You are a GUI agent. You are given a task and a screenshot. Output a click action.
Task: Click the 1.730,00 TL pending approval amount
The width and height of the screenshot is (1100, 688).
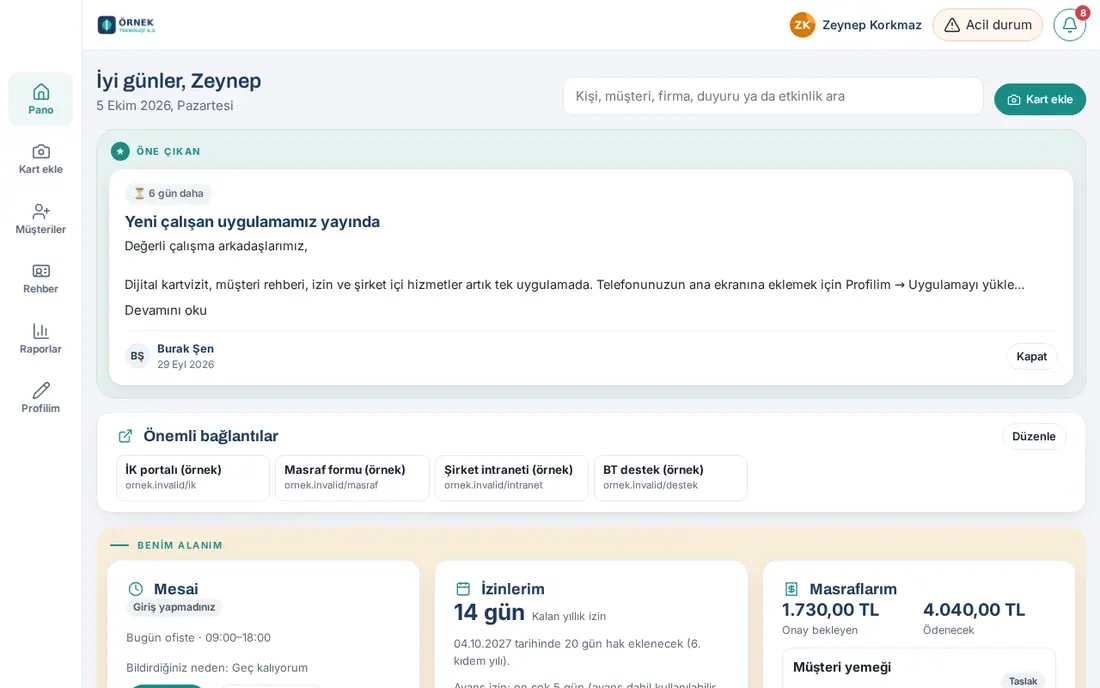click(830, 609)
